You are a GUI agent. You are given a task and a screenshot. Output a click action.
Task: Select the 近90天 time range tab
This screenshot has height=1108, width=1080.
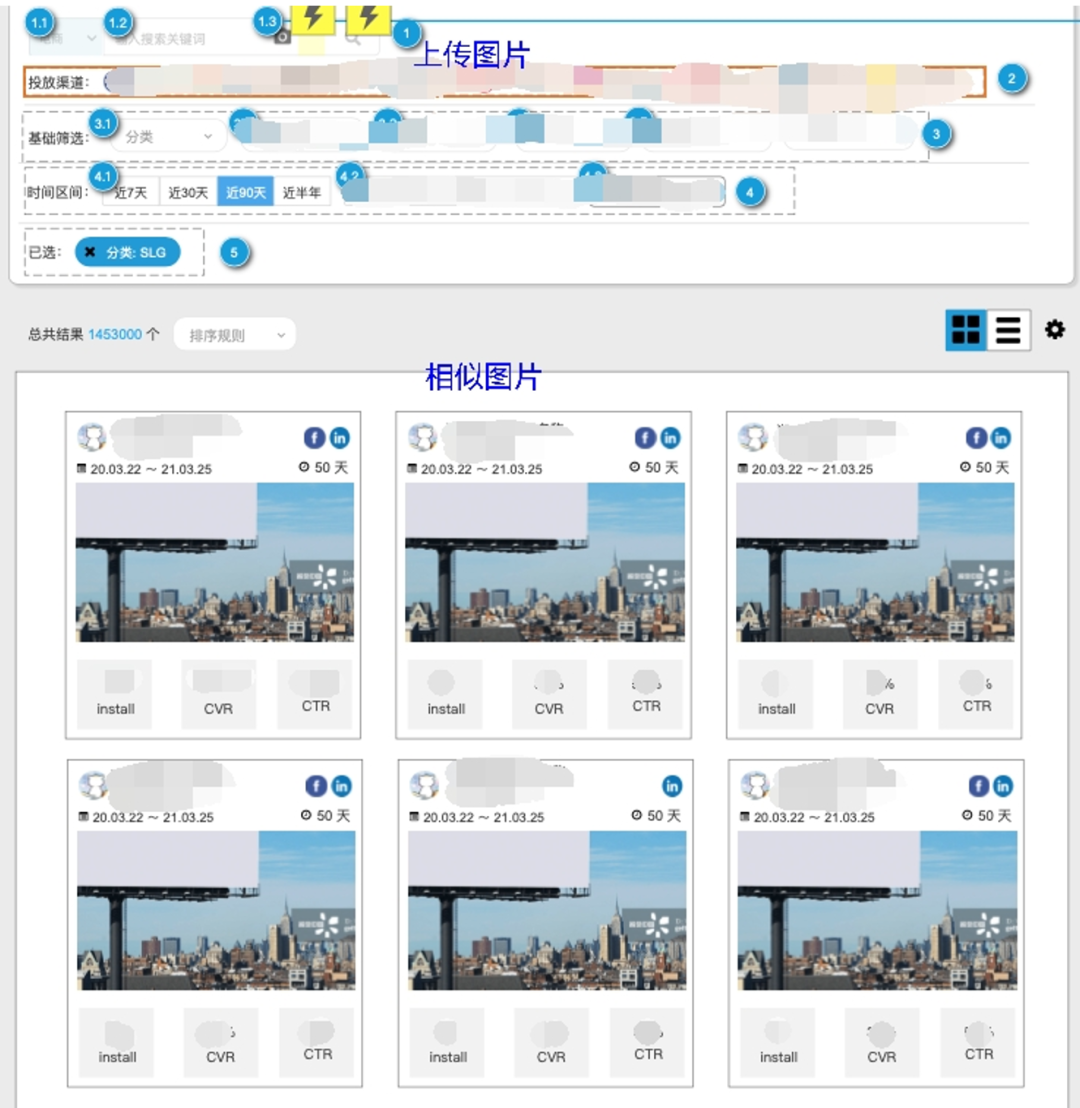(245, 192)
